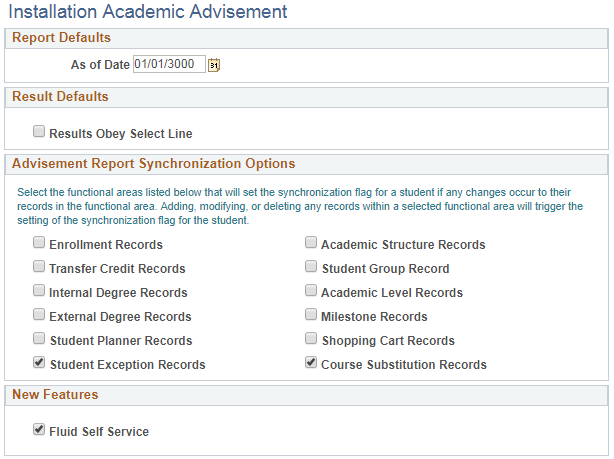Tick the Student Group Record checkbox

pyautogui.click(x=311, y=267)
